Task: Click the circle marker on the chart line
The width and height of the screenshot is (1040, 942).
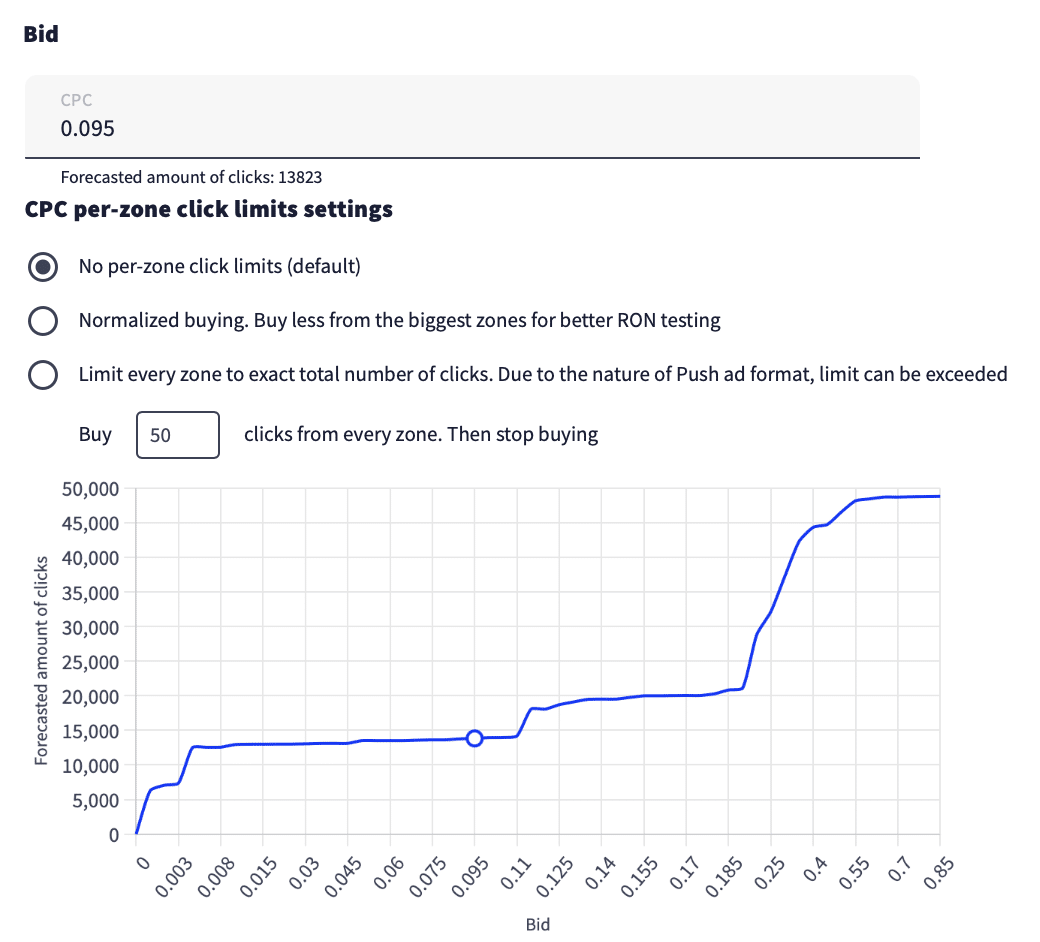Action: [x=475, y=738]
